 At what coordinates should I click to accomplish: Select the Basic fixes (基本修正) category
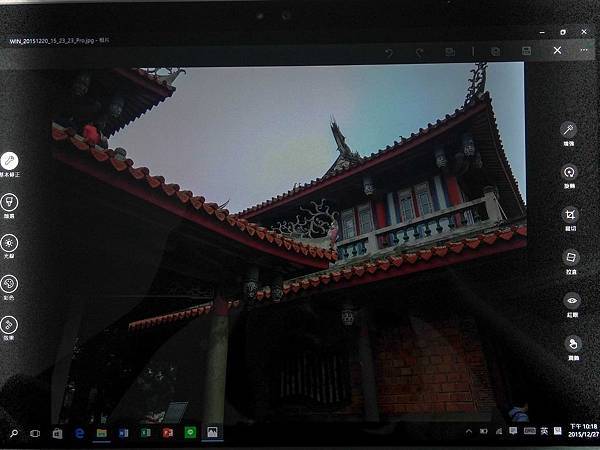click(x=9, y=164)
